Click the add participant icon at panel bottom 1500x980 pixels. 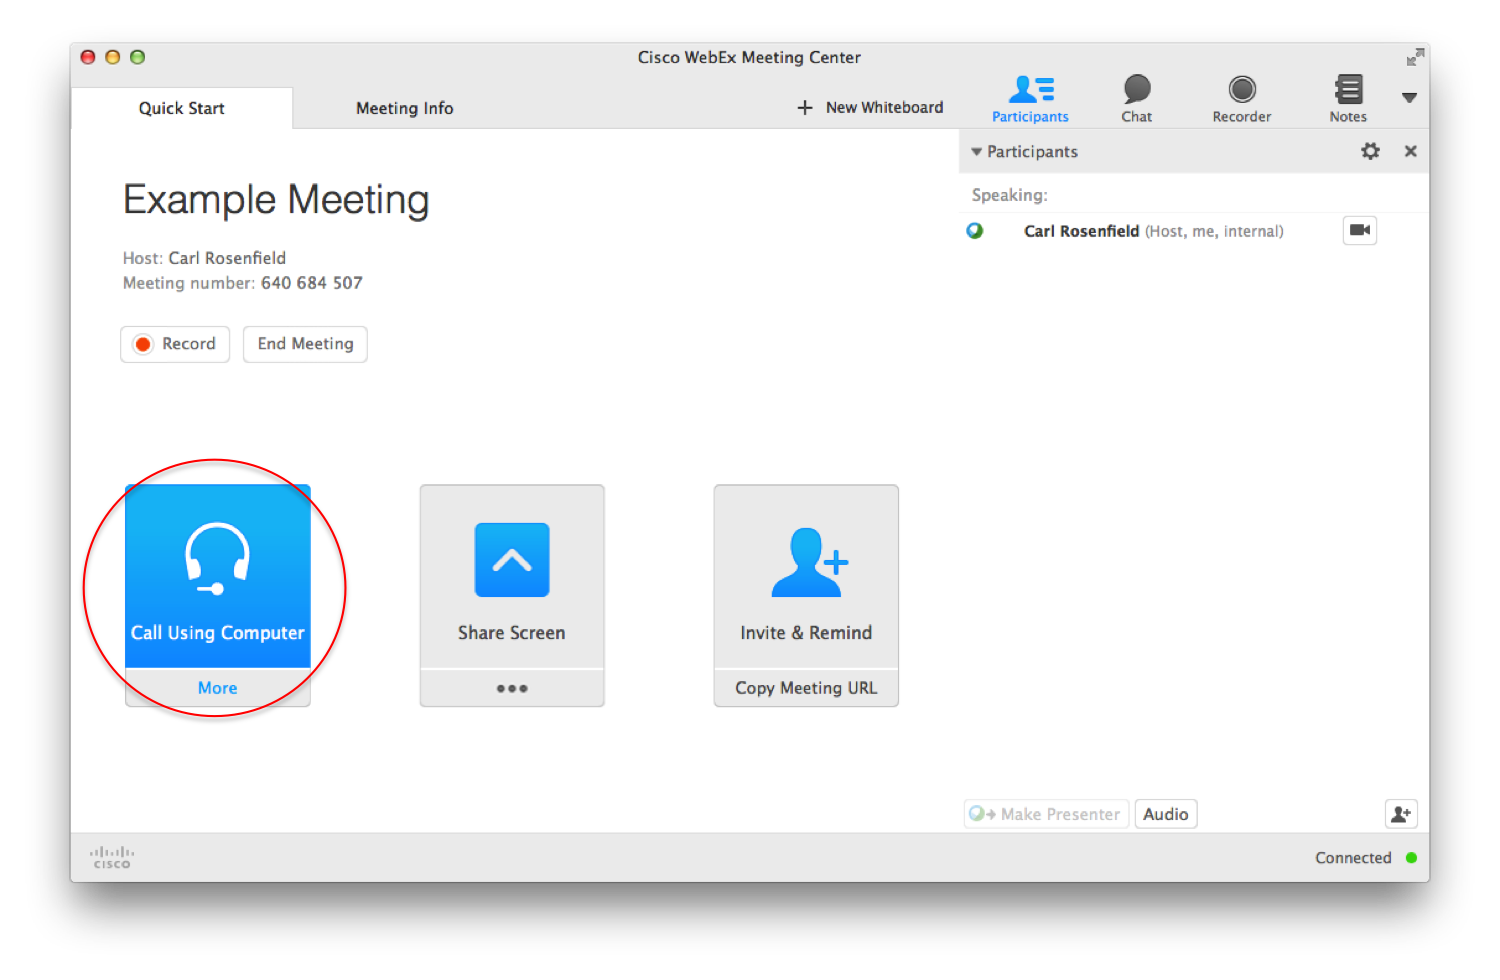point(1401,814)
